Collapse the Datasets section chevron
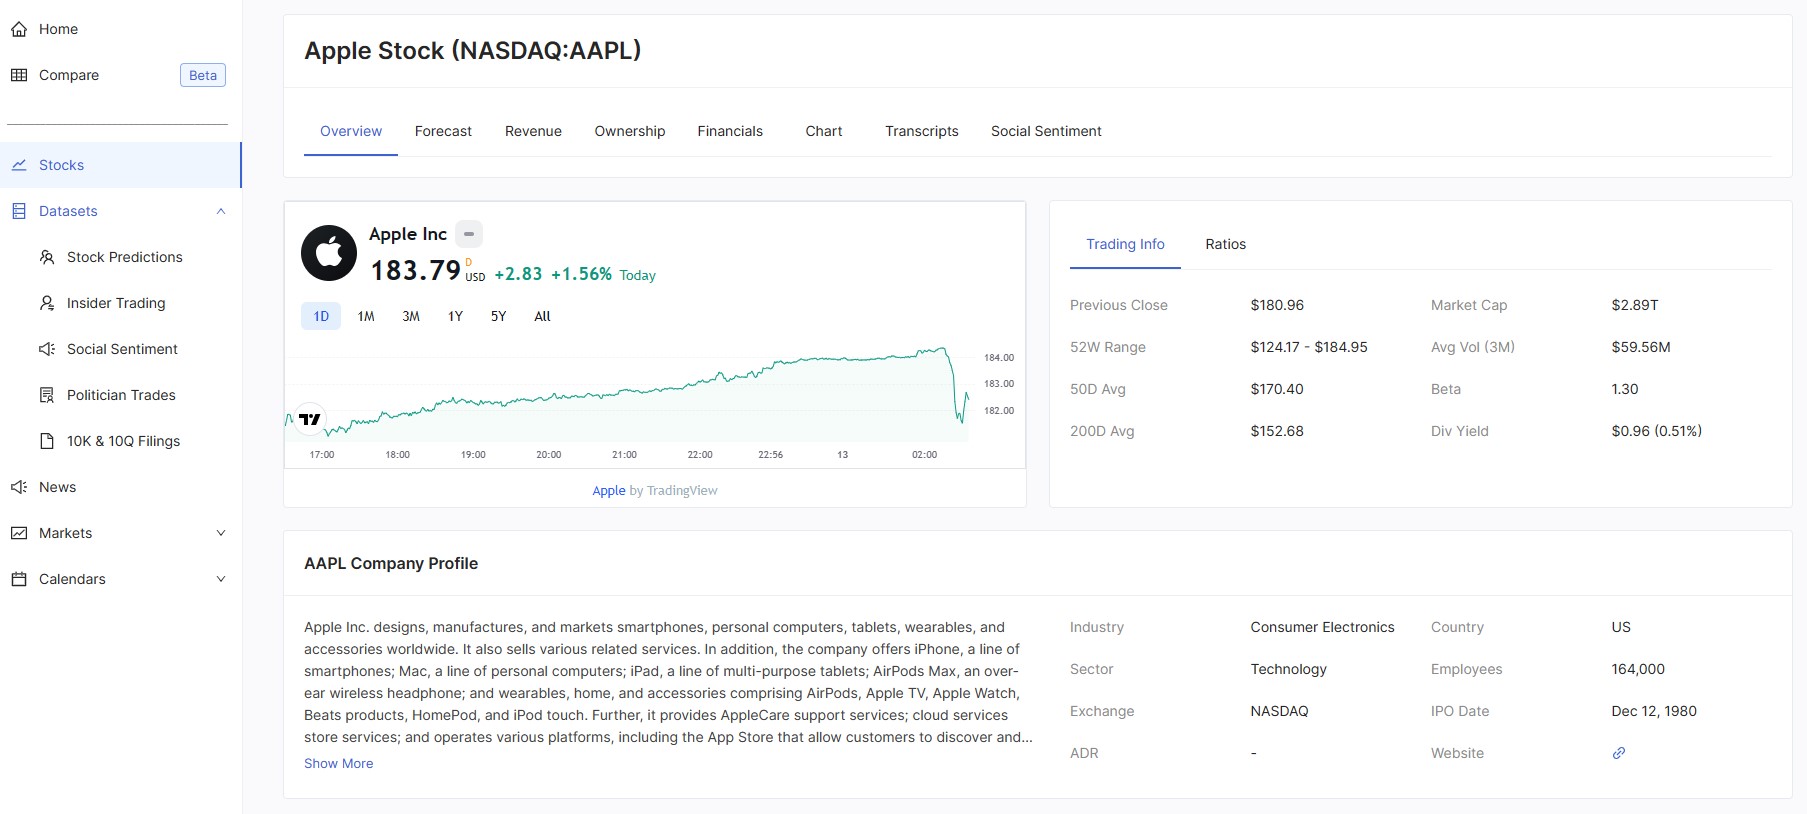 [221, 211]
